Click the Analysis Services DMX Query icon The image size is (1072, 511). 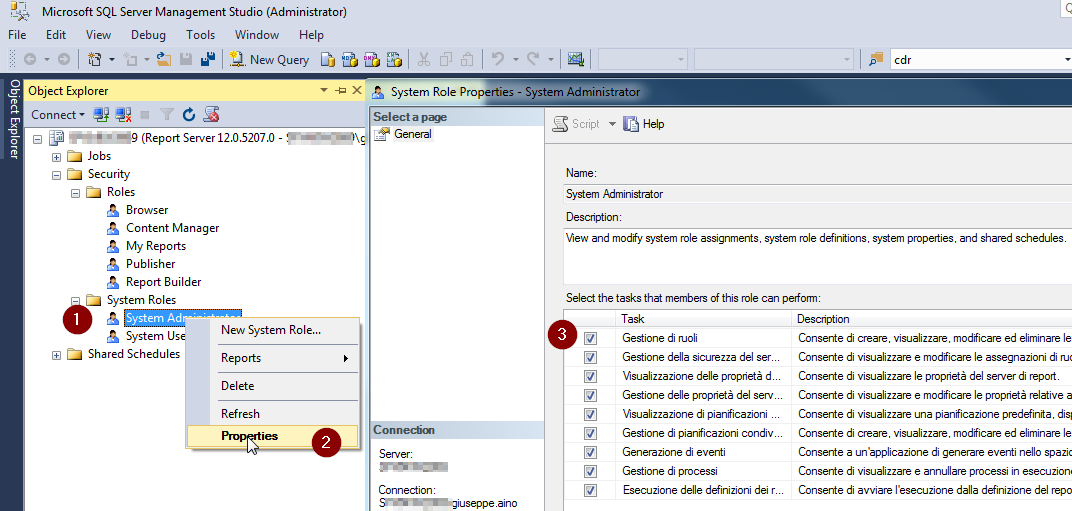[x=371, y=60]
